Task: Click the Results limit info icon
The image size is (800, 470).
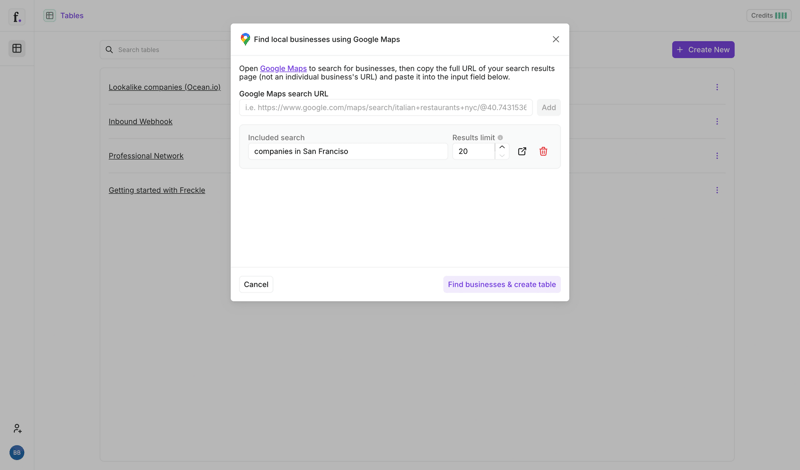Action: coord(500,138)
